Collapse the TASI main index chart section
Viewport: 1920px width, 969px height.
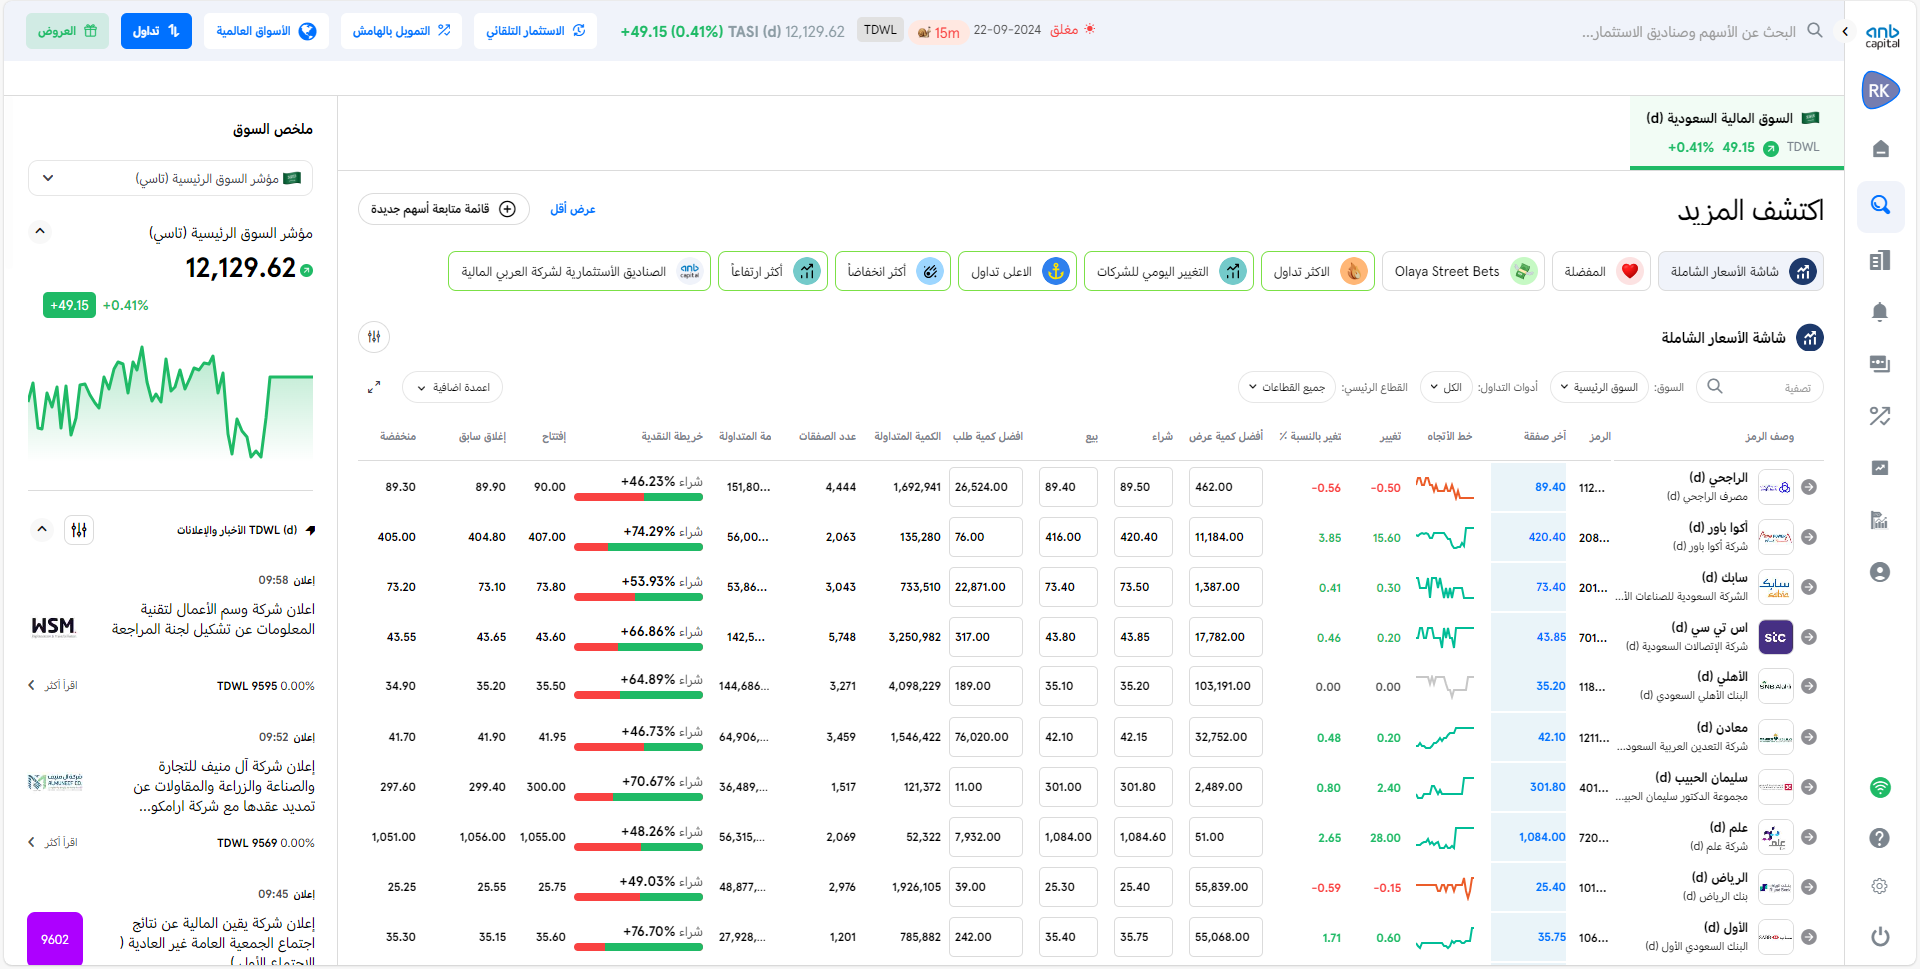(x=40, y=232)
